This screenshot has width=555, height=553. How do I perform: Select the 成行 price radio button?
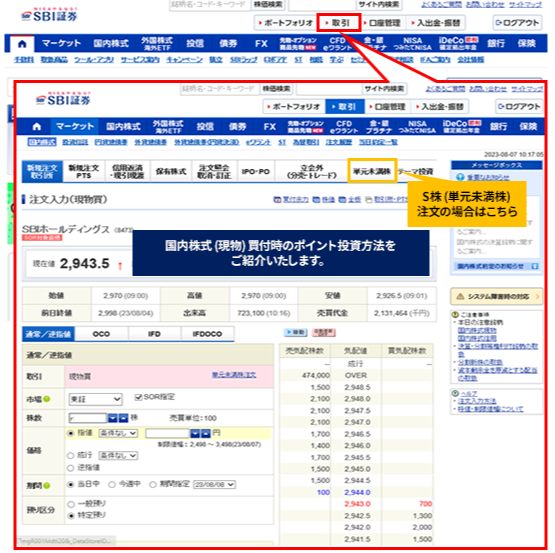tap(71, 455)
